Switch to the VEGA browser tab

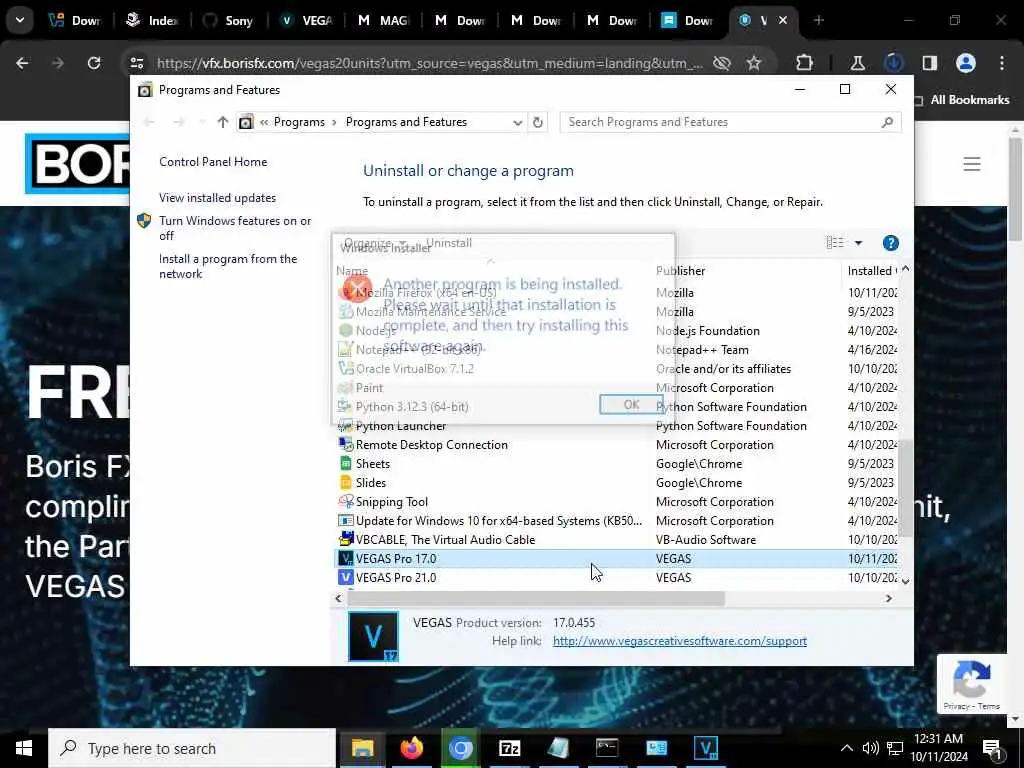pos(307,21)
